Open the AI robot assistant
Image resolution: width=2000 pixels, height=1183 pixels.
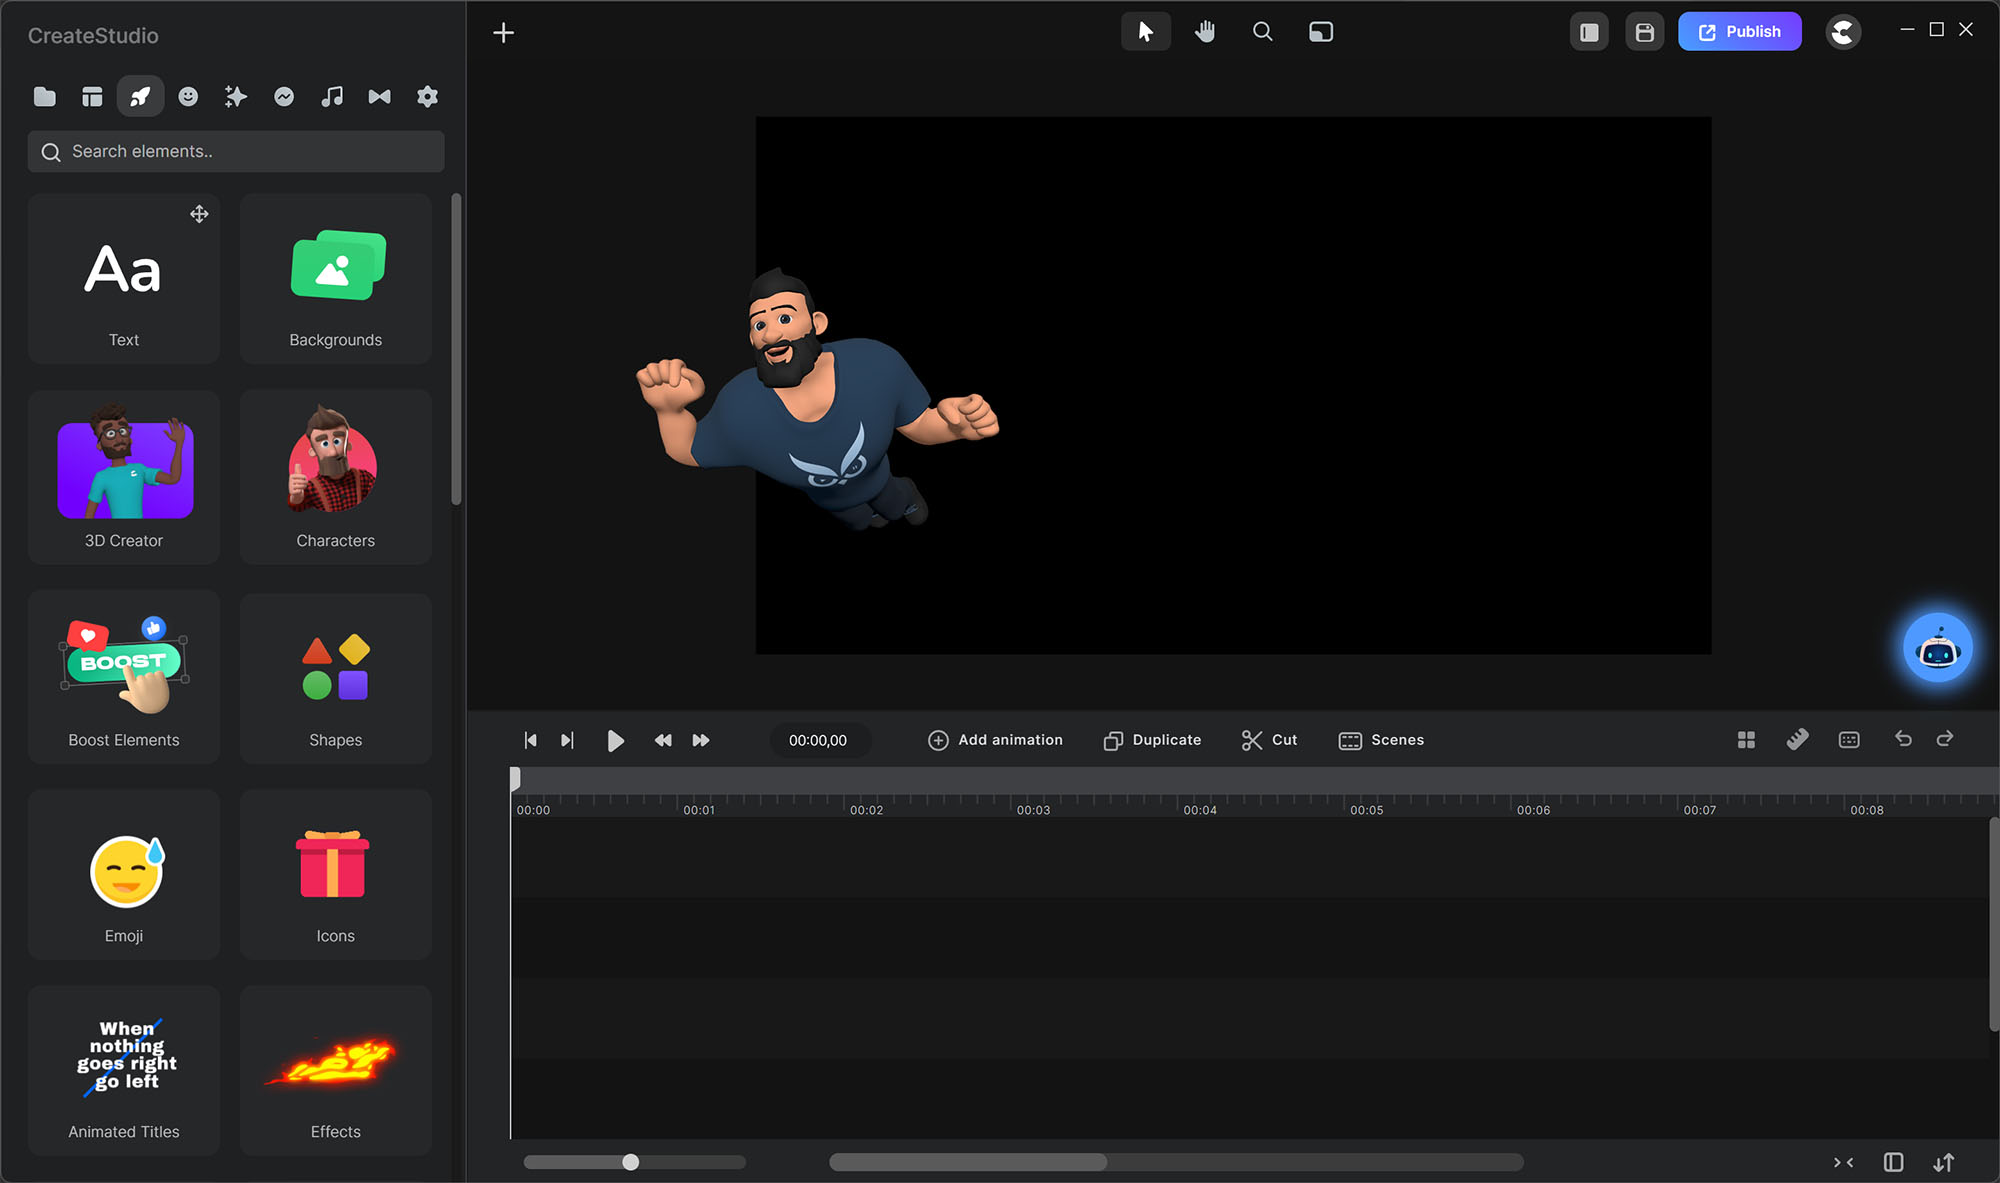click(x=1937, y=649)
